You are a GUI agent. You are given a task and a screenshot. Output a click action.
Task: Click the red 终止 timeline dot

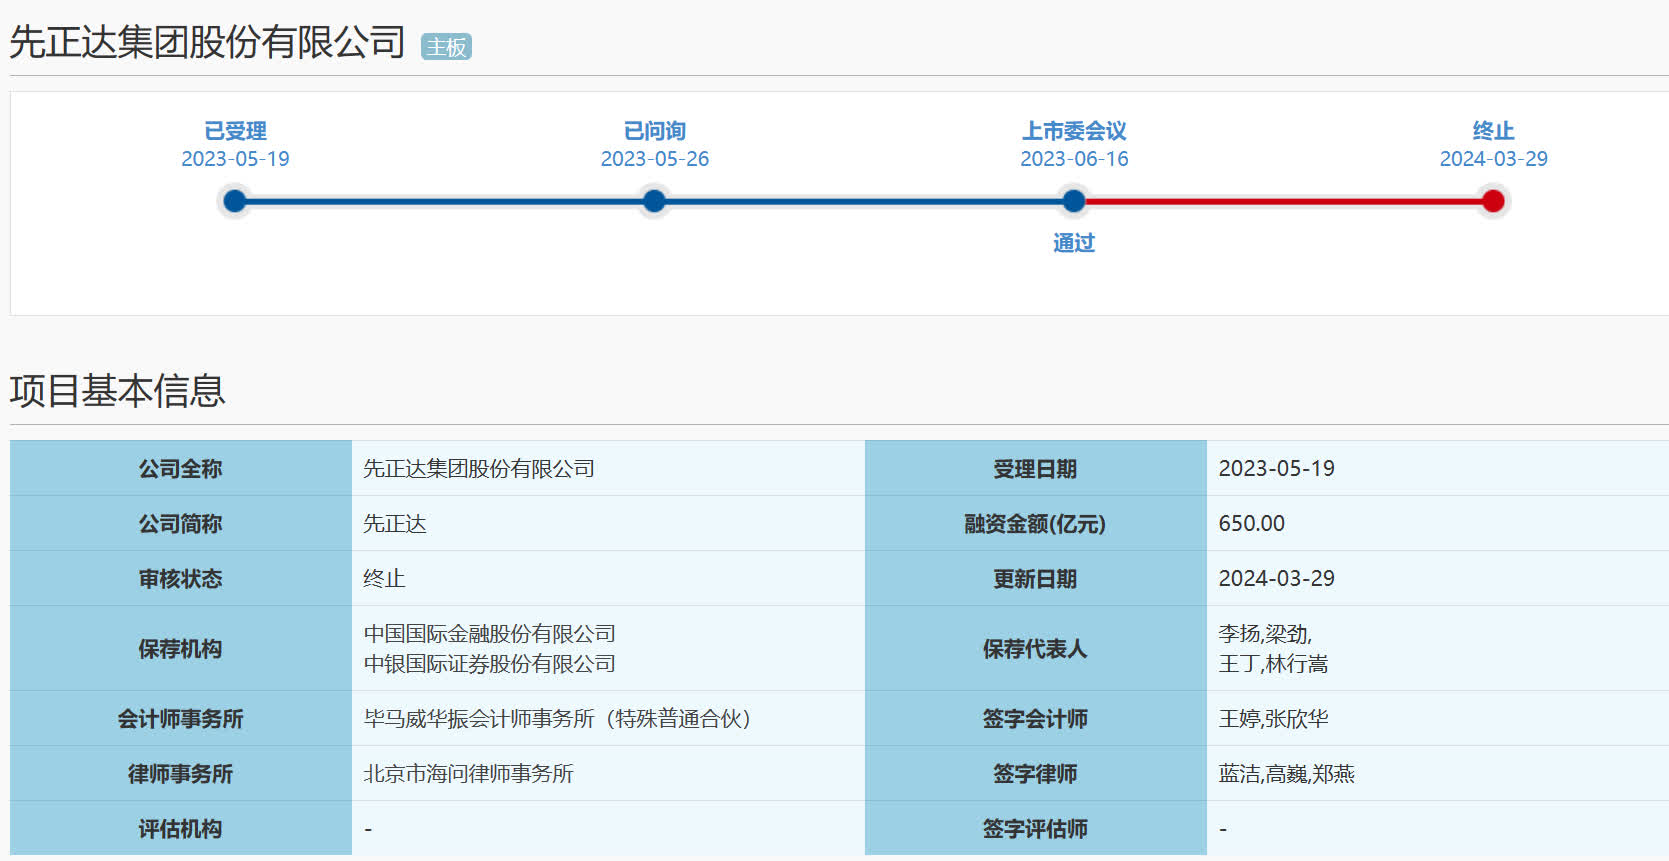click(1493, 202)
